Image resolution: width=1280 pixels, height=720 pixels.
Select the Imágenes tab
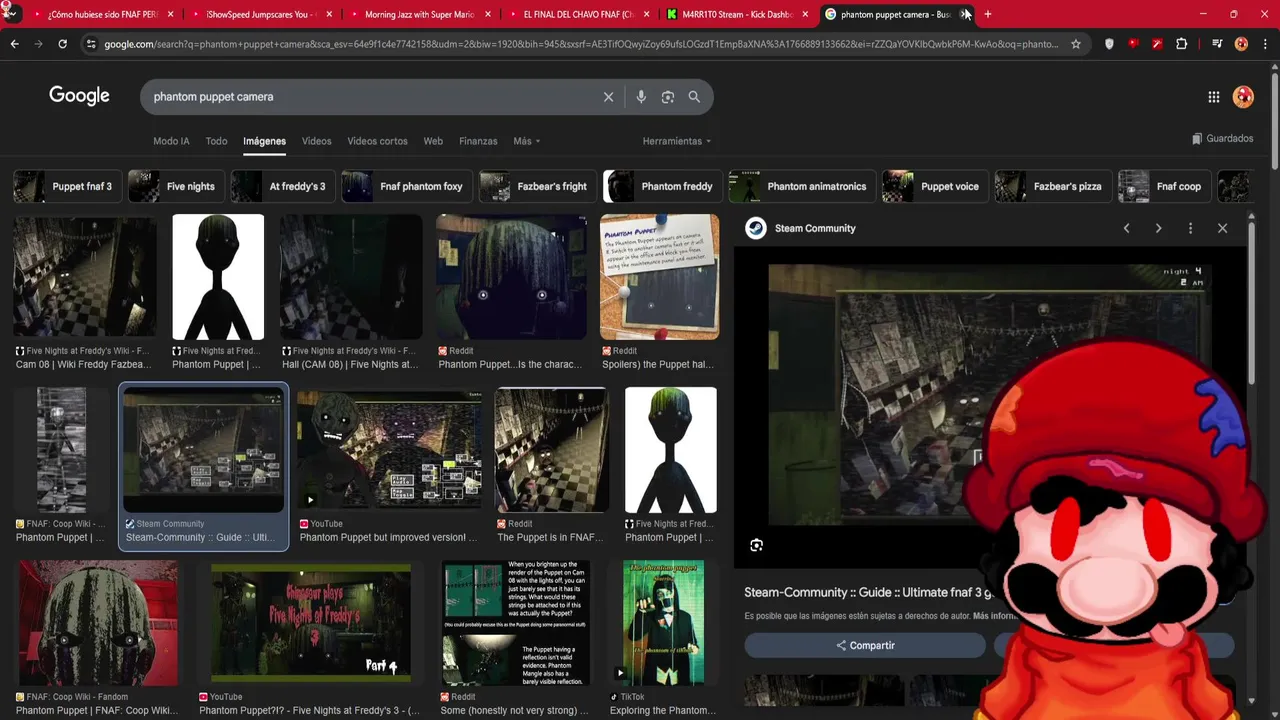[x=264, y=141]
